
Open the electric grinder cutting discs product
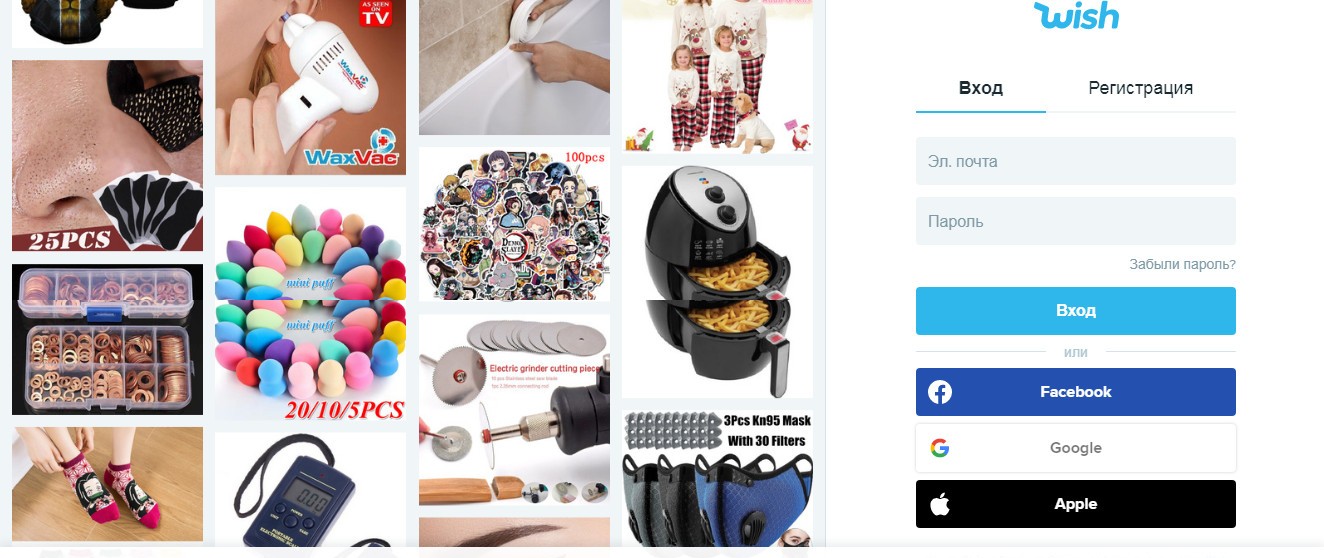(514, 410)
